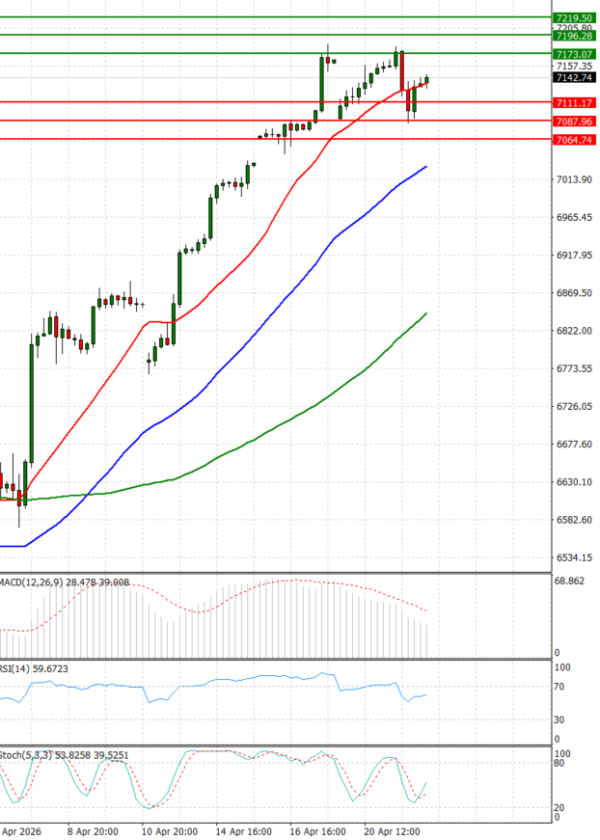This screenshot has height=840, width=600.
Task: Select the 7173.07 resistance level label
Action: click(574, 54)
